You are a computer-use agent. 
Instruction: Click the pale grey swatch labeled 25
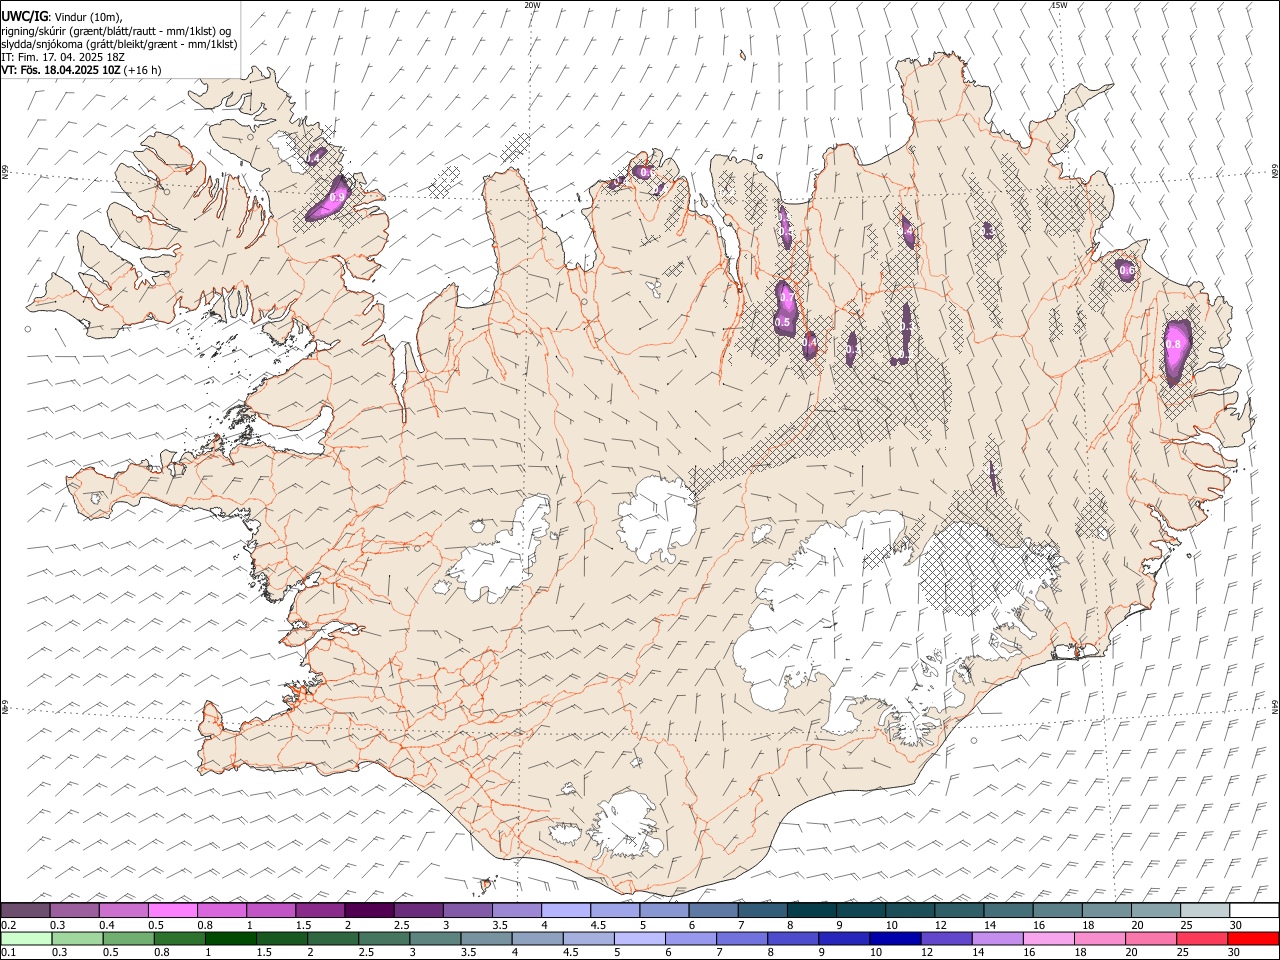[1205, 910]
